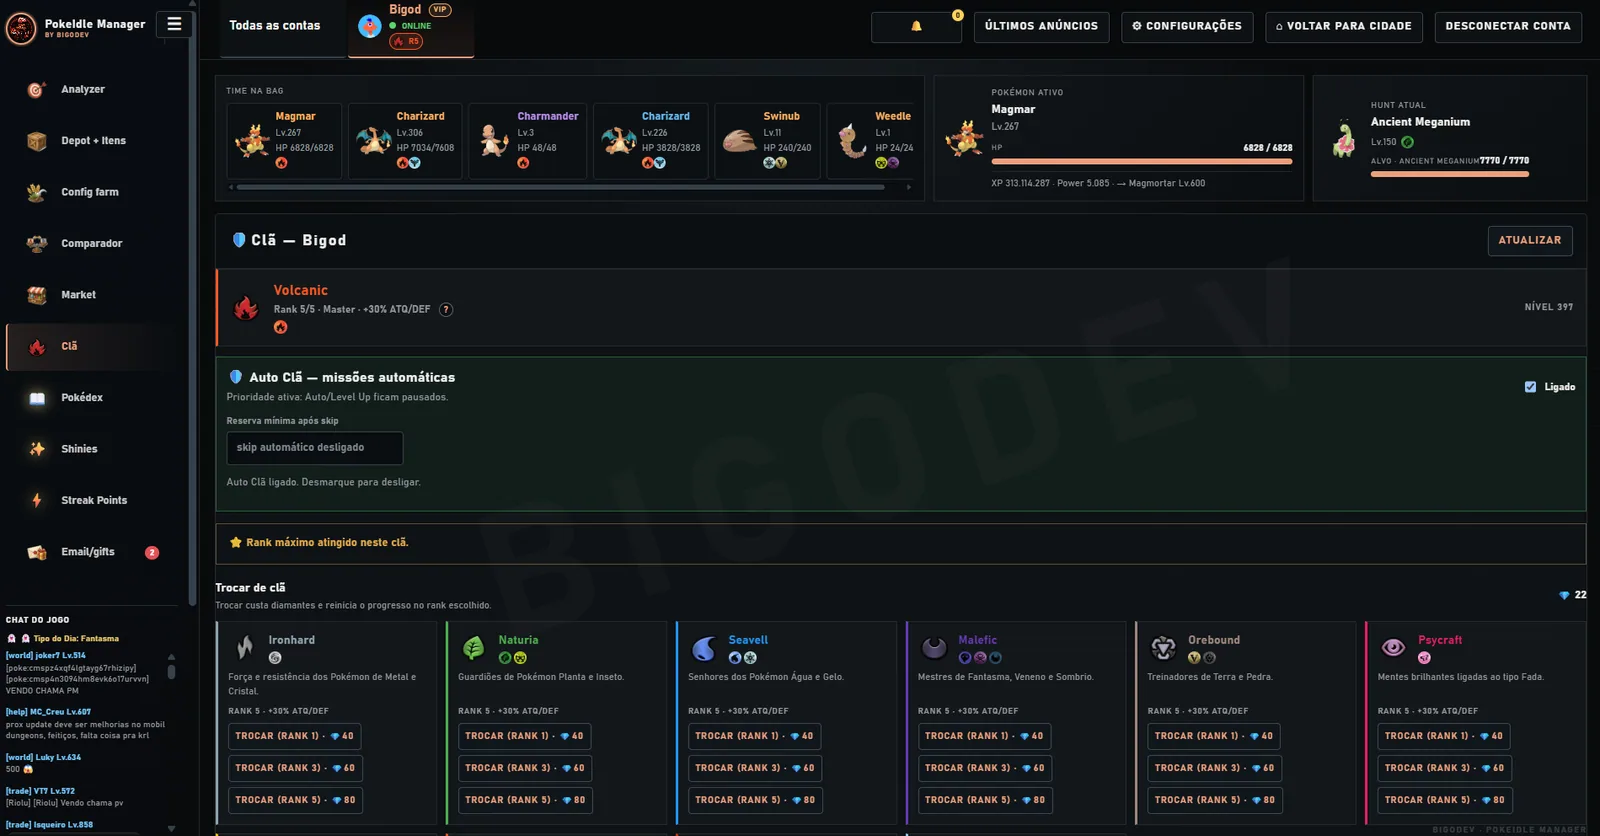Screen dimensions: 1600x836
Task: Click the Shinies sparkle icon
Action: point(37,449)
